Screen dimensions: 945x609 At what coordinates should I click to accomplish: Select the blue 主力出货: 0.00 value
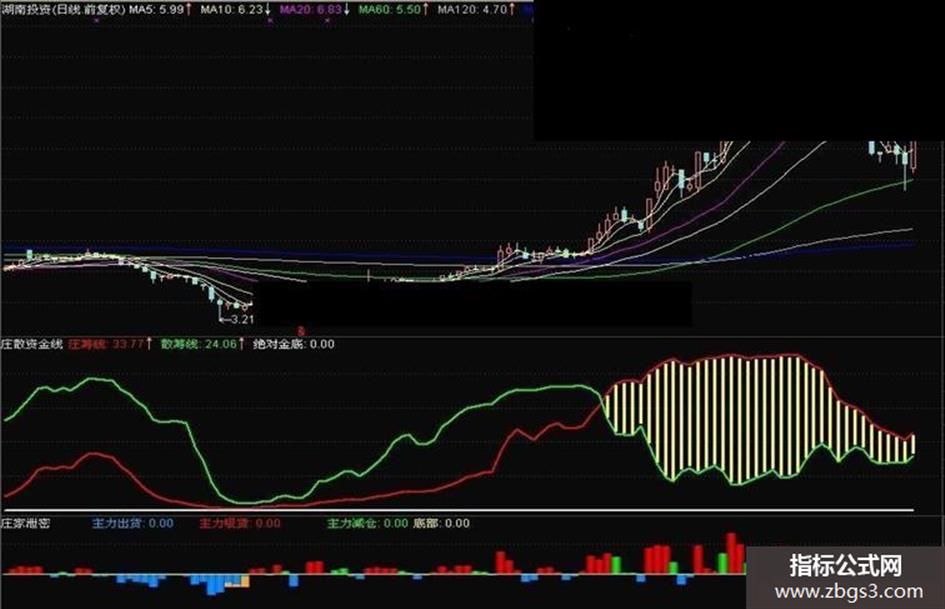[133, 523]
